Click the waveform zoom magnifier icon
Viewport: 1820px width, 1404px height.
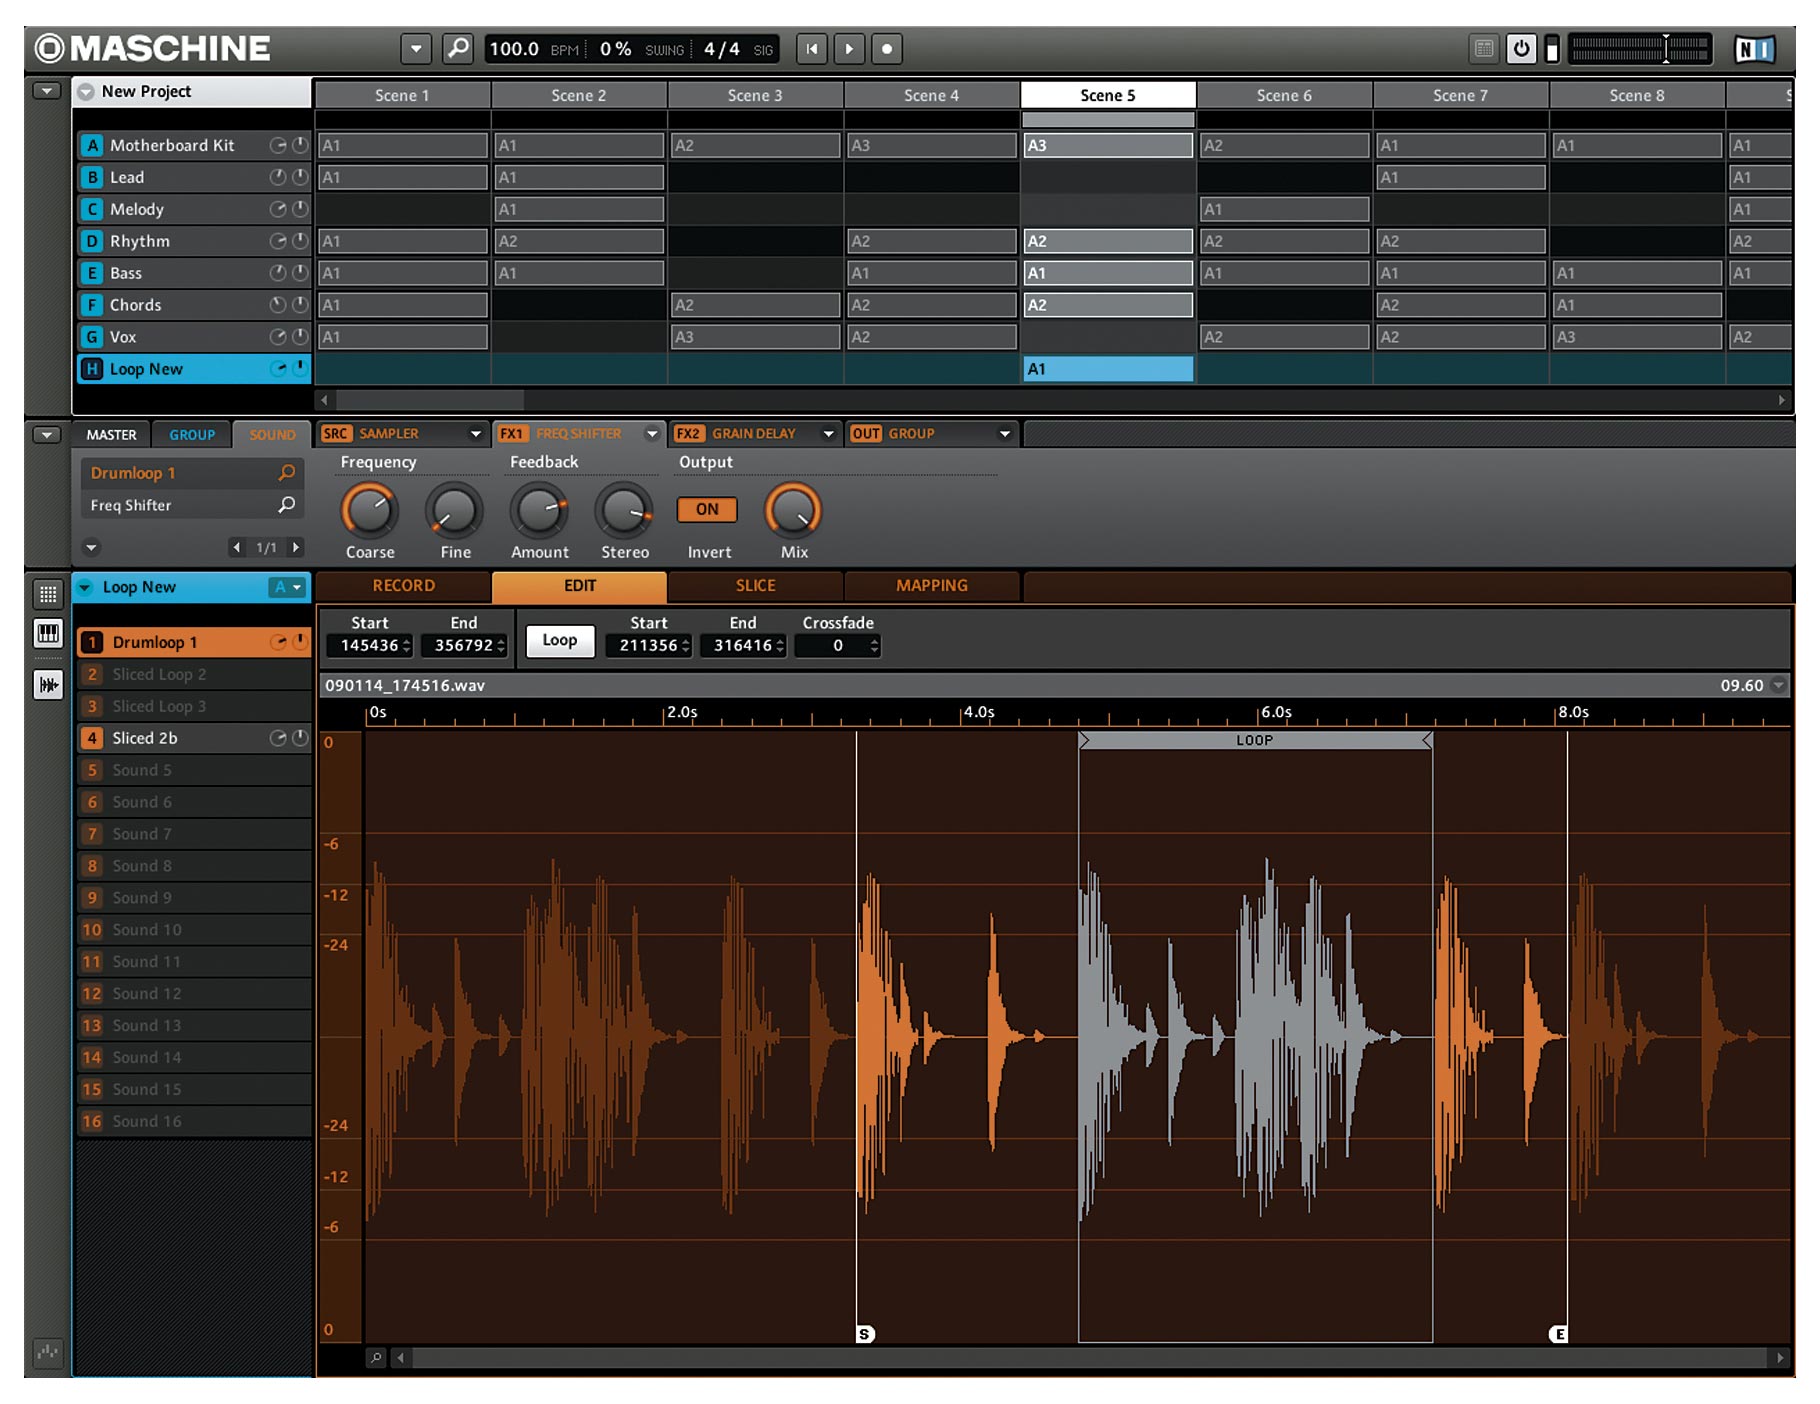(376, 1357)
